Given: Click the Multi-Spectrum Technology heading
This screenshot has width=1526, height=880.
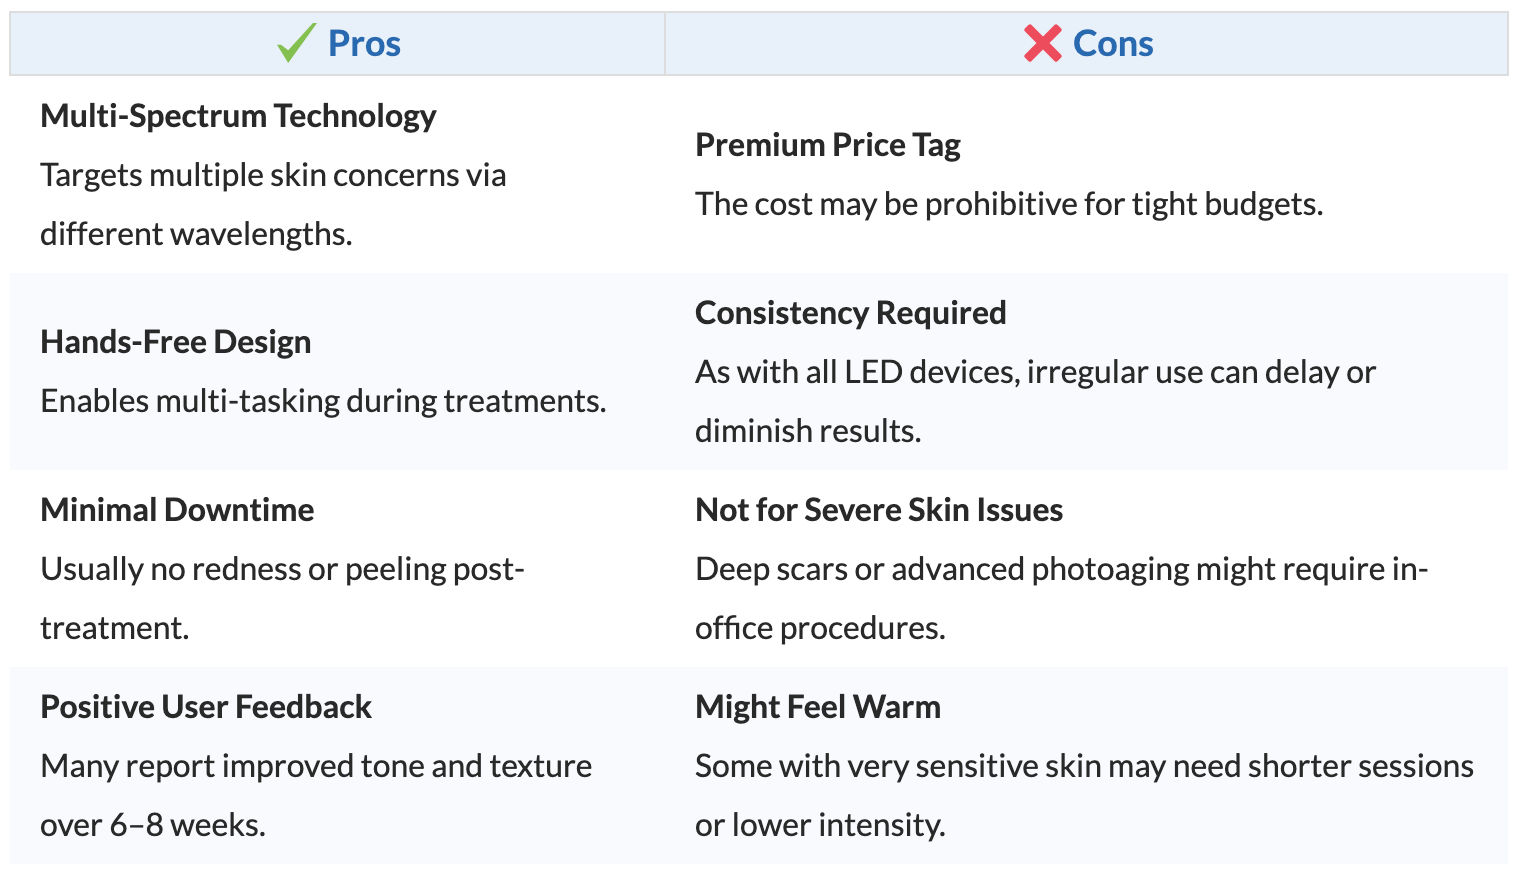Looking at the screenshot, I should [x=238, y=116].
